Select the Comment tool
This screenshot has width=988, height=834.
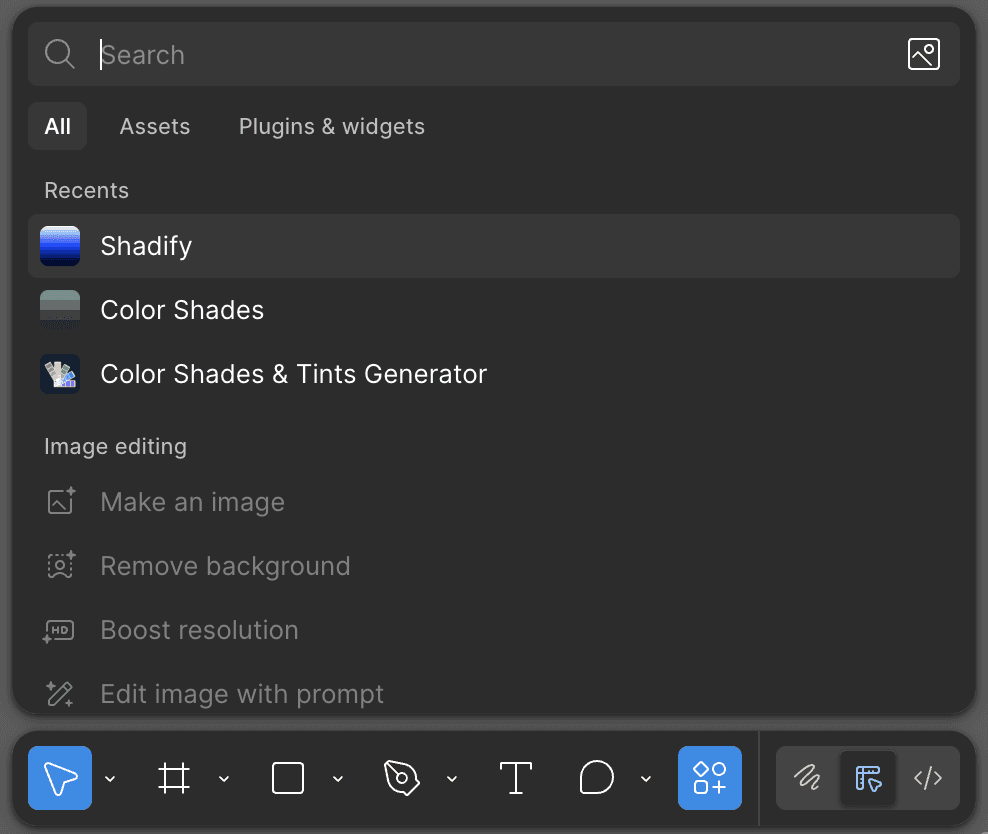(x=596, y=778)
